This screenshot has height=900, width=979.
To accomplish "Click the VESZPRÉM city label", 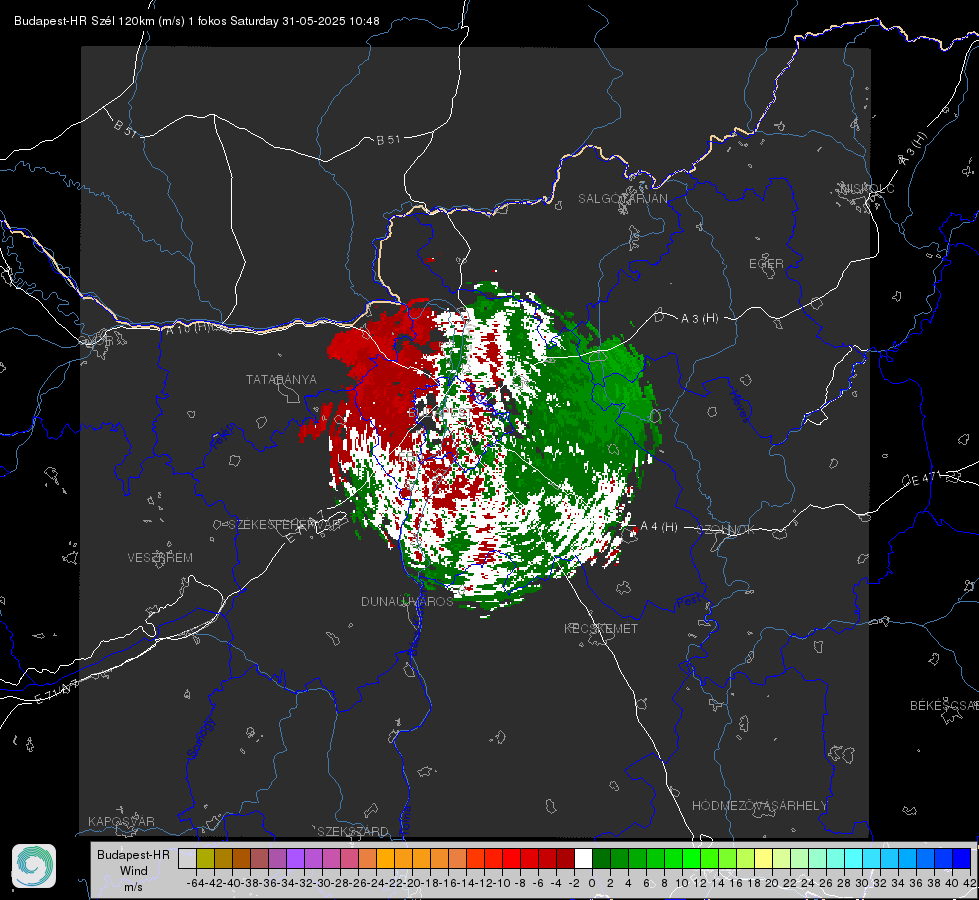I will 160,558.
